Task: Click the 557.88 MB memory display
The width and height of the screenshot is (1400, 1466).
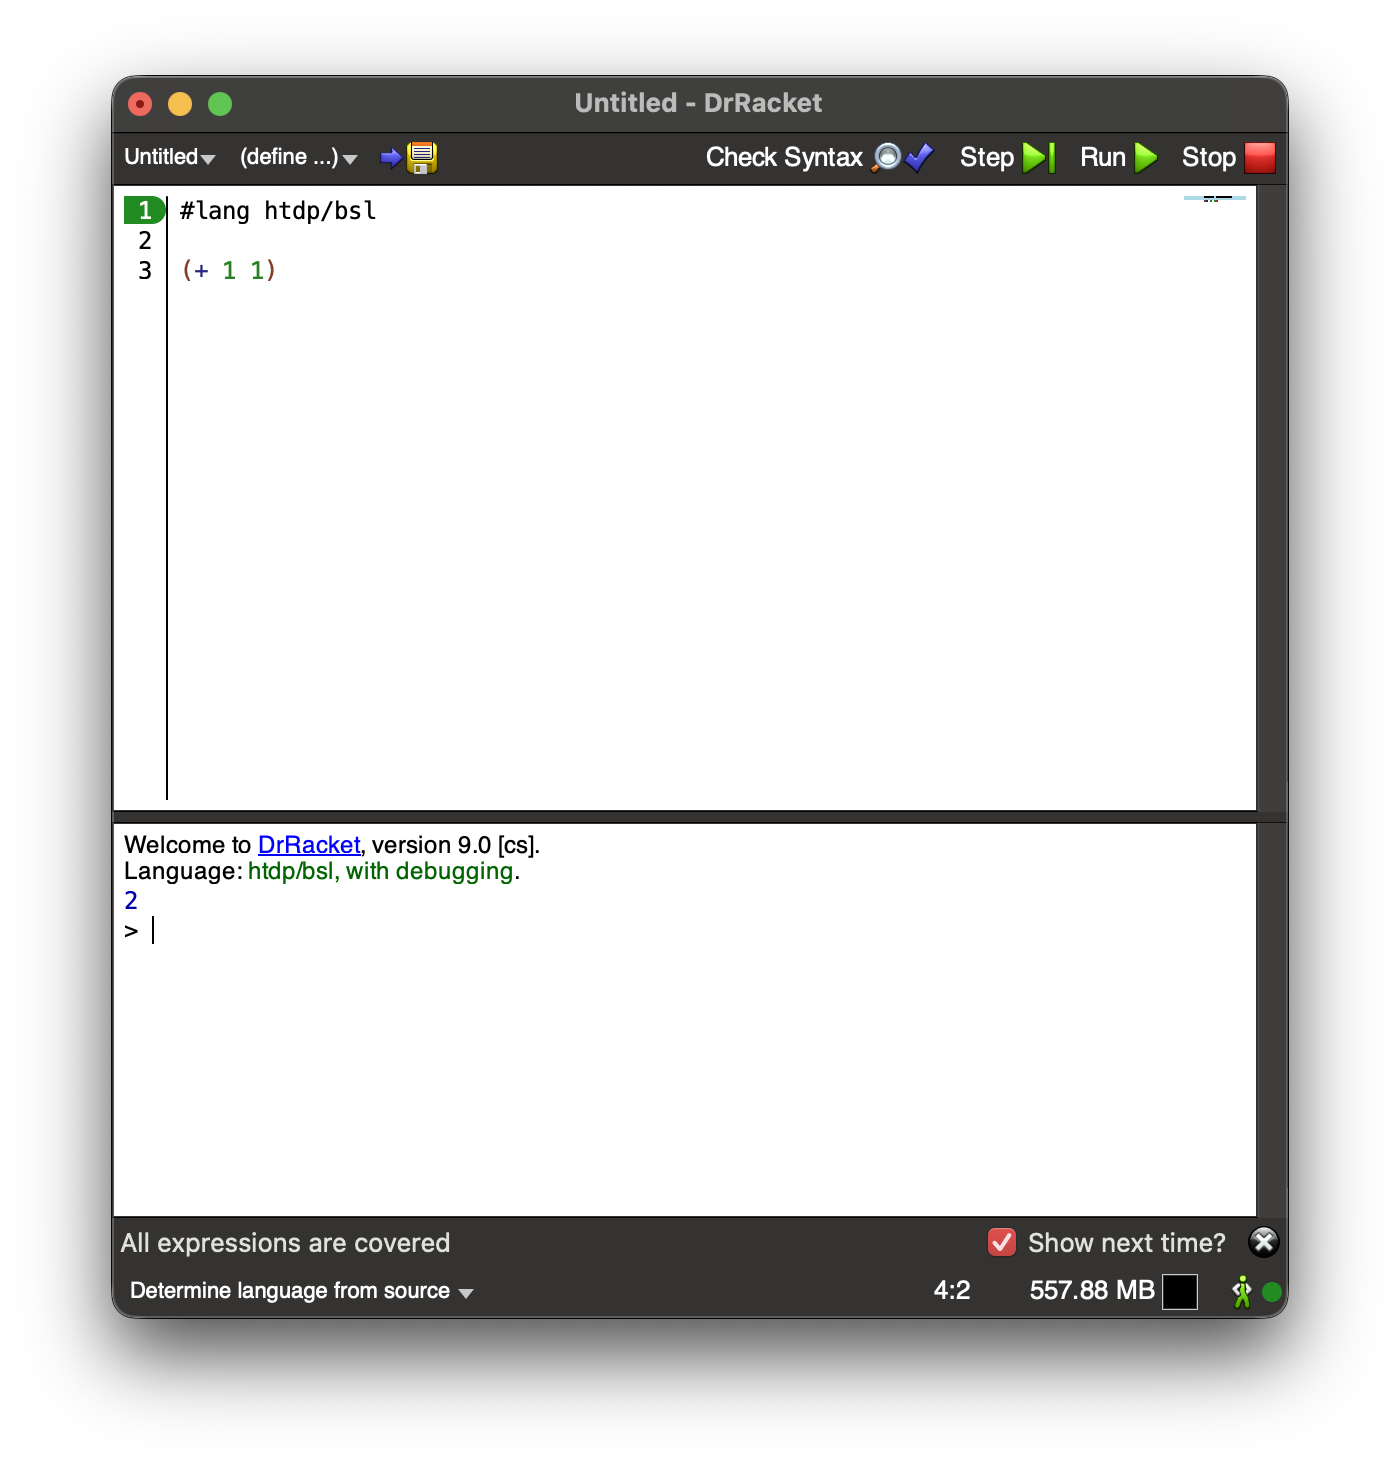Action: 1091,1291
